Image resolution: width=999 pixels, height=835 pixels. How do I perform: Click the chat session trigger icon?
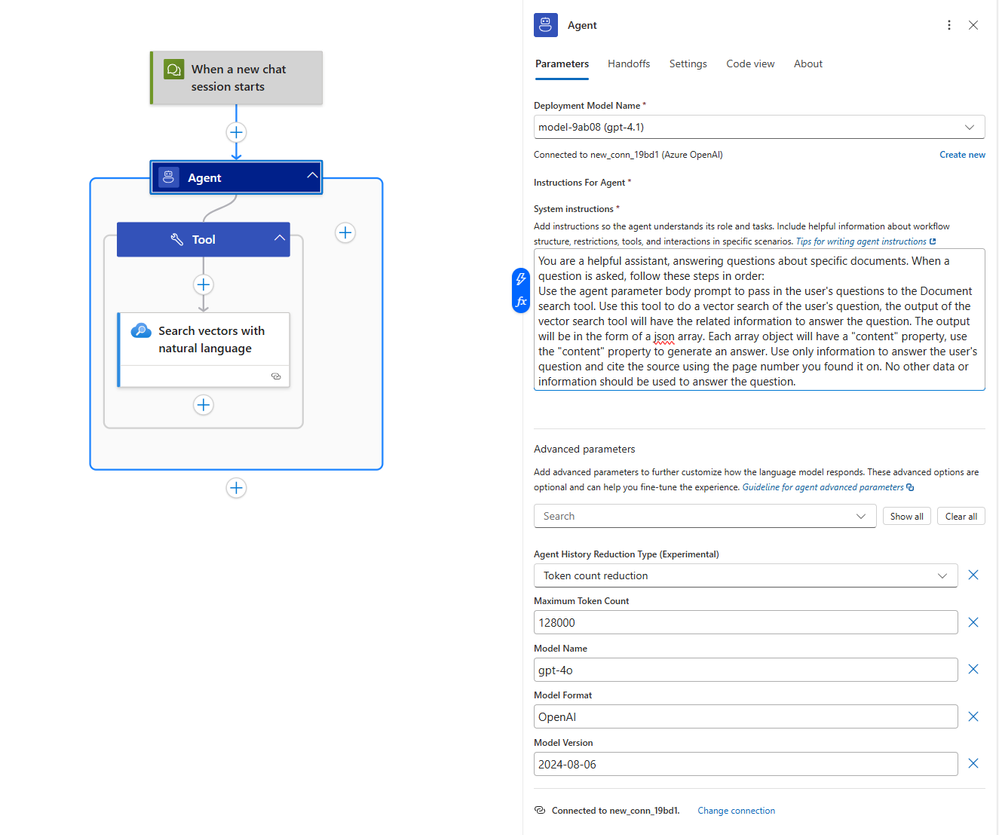(173, 69)
